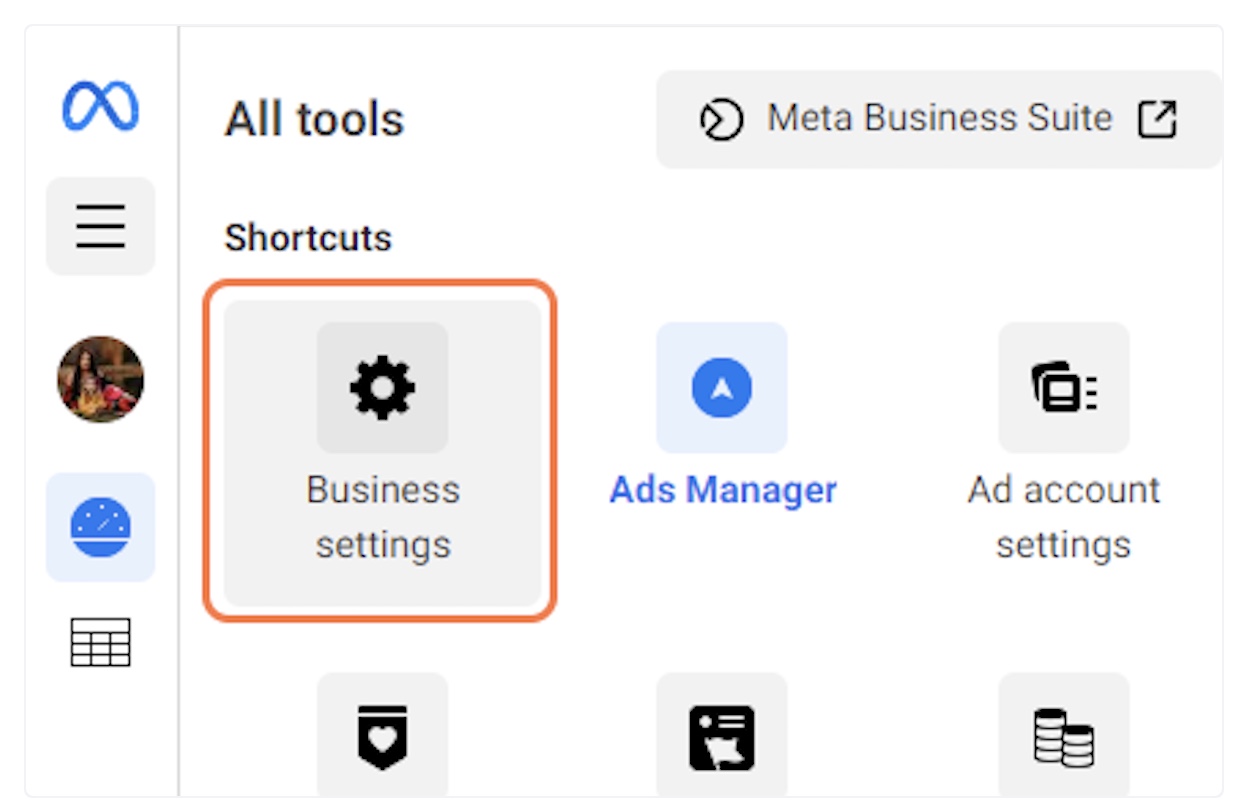This screenshot has width=1254, height=810.
Task: Click the All tools heading
Action: pyautogui.click(x=314, y=120)
